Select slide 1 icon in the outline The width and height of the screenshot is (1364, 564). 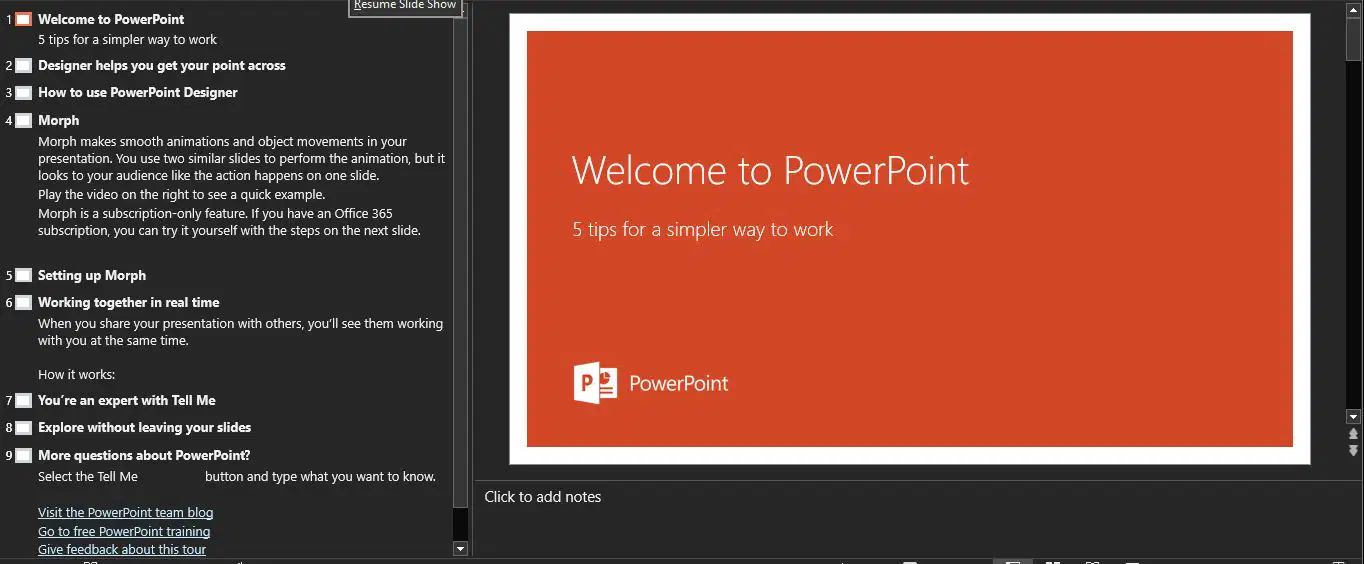point(24,20)
